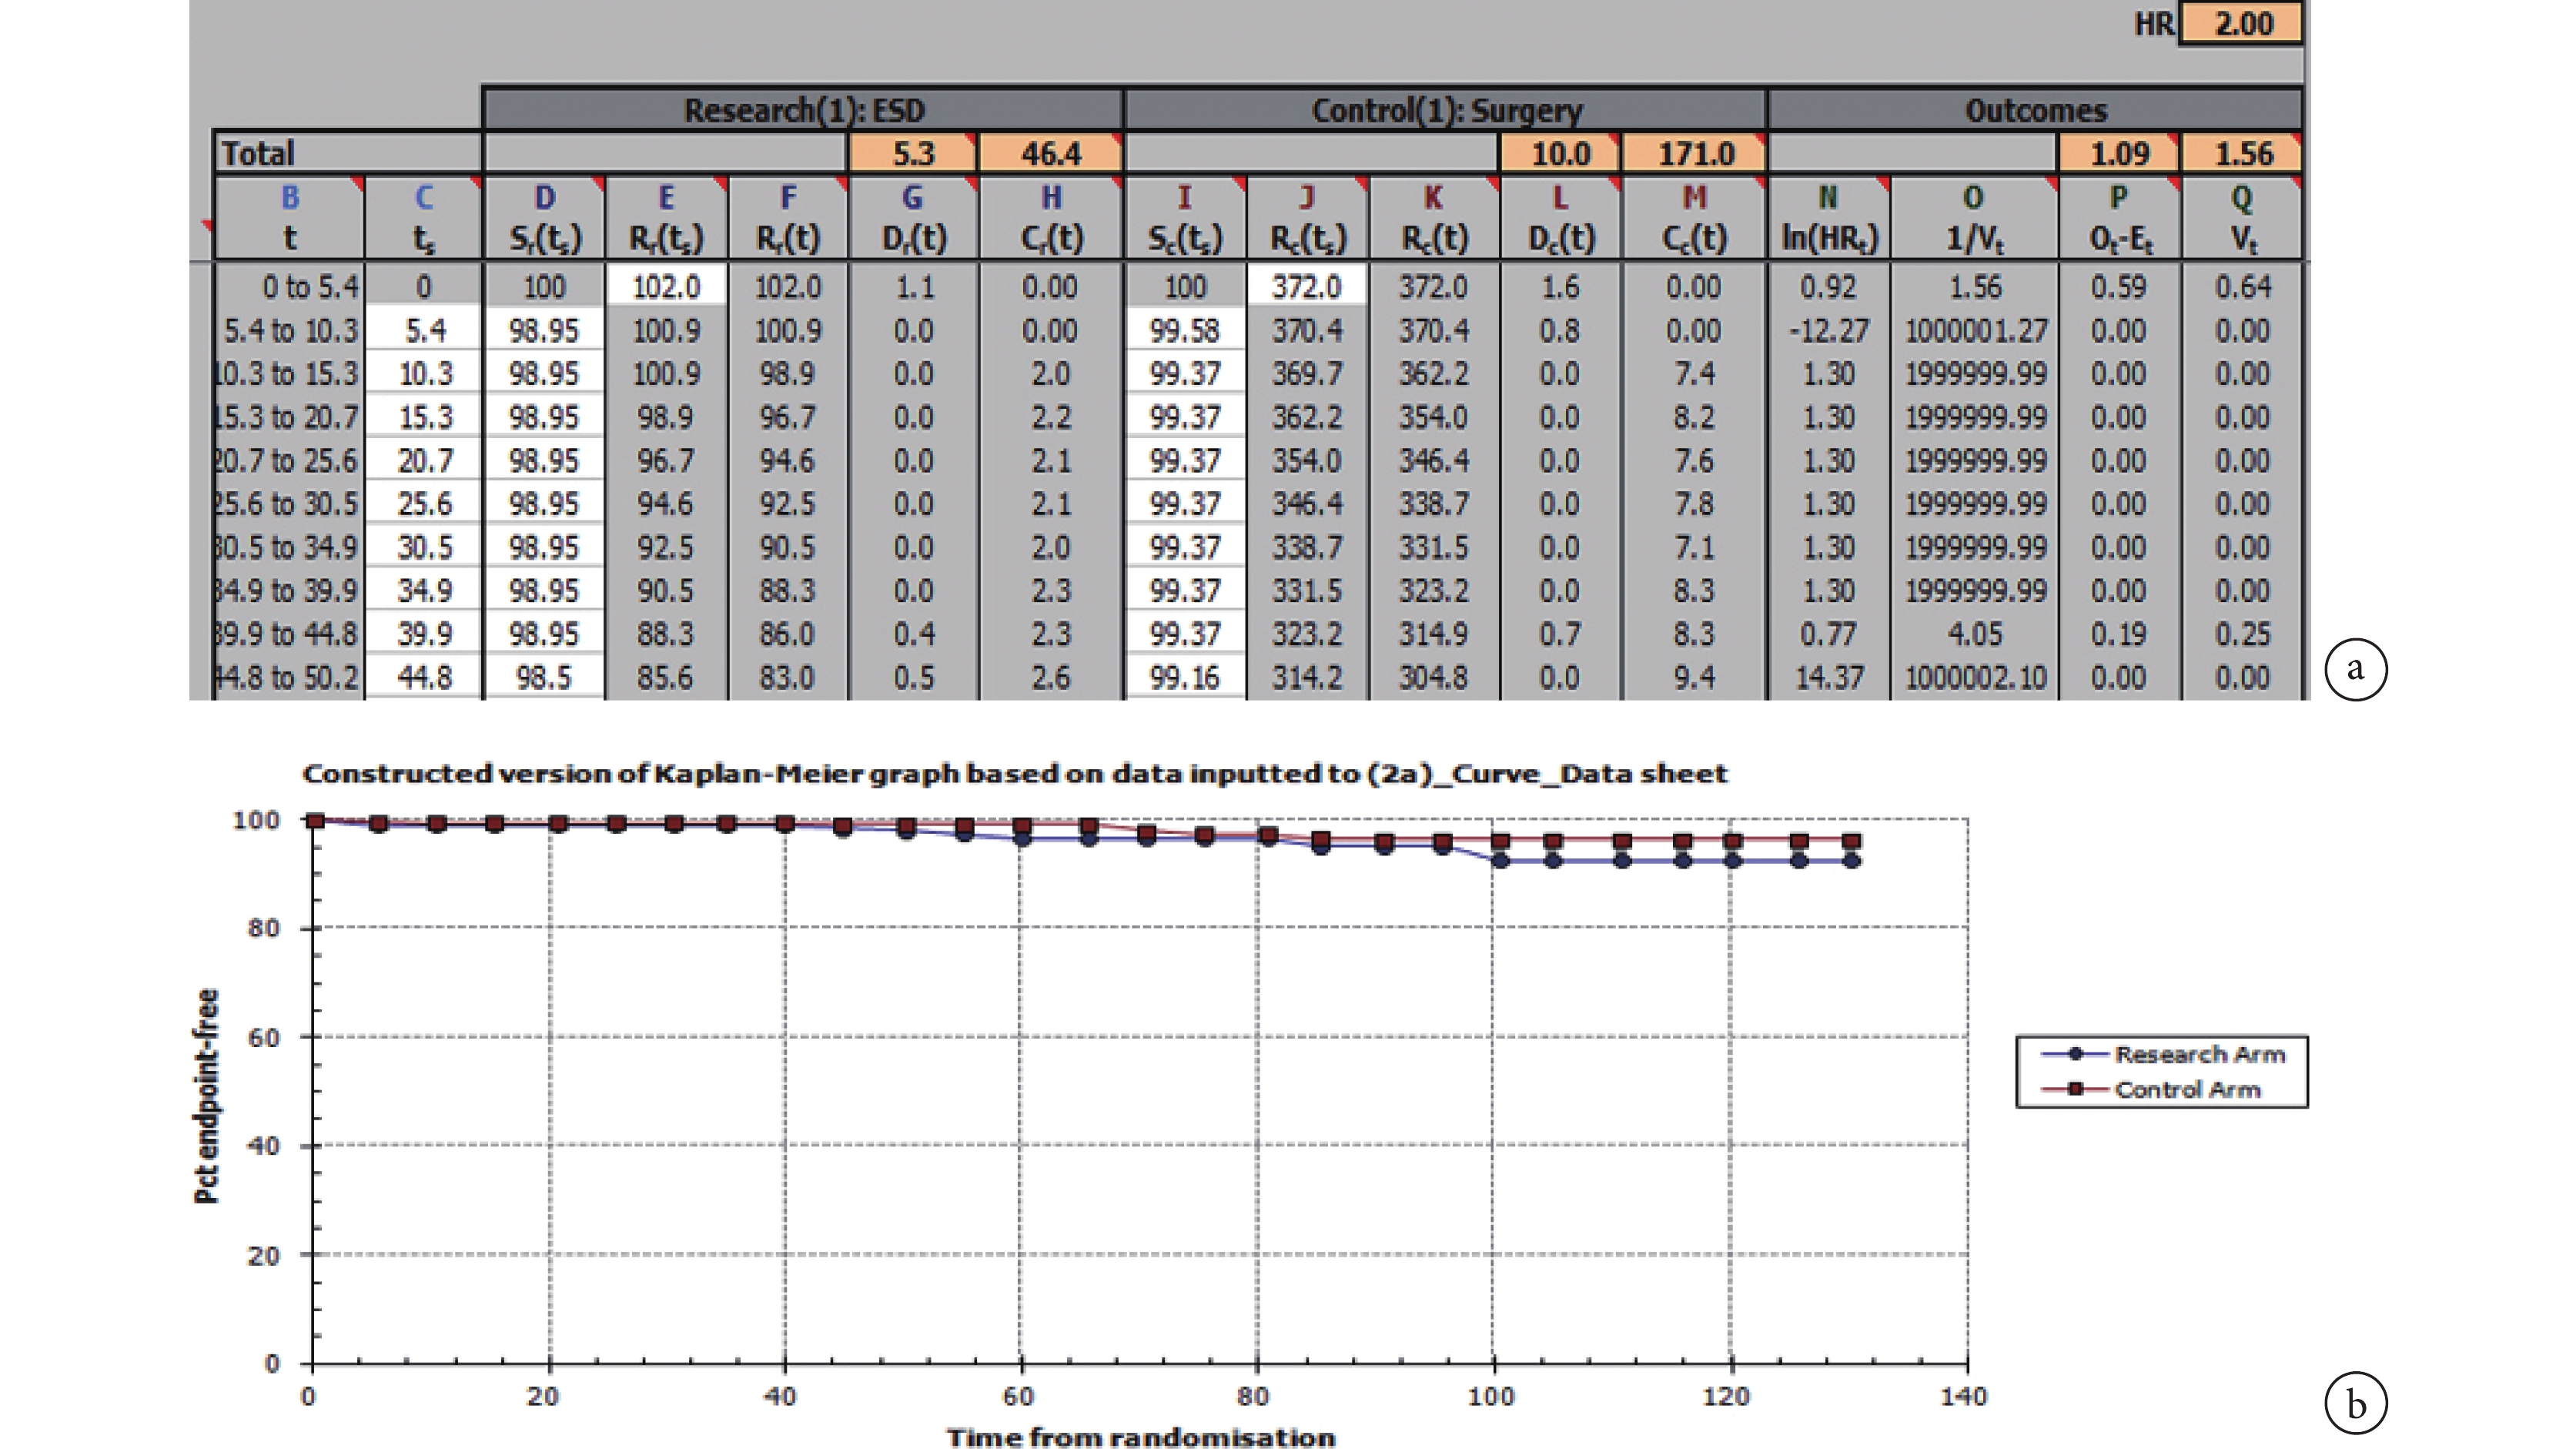Image resolution: width=2576 pixels, height=1449 pixels.
Task: Select the 4.05 cell in column O
Action: (x=1975, y=634)
